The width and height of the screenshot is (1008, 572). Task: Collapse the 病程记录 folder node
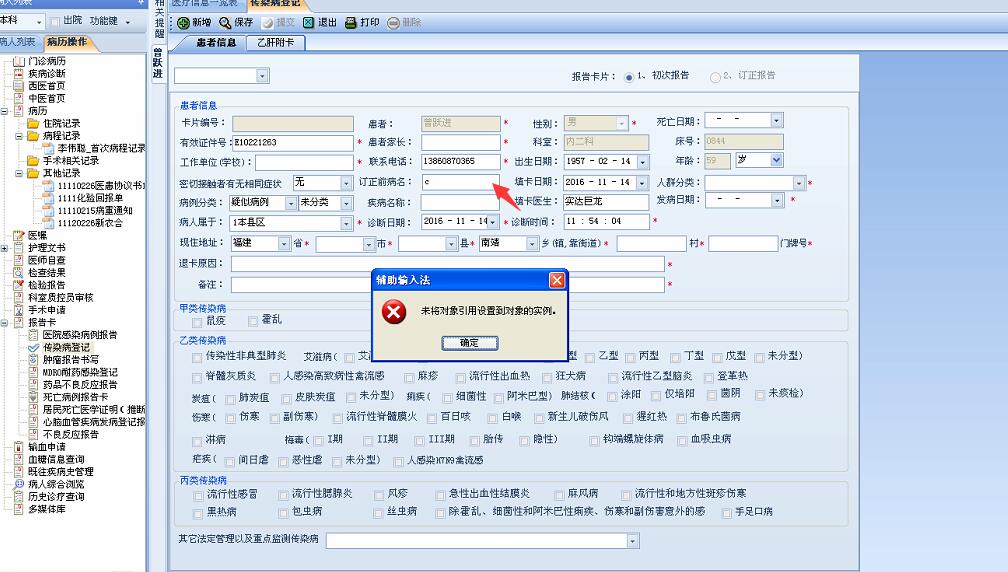19,136
